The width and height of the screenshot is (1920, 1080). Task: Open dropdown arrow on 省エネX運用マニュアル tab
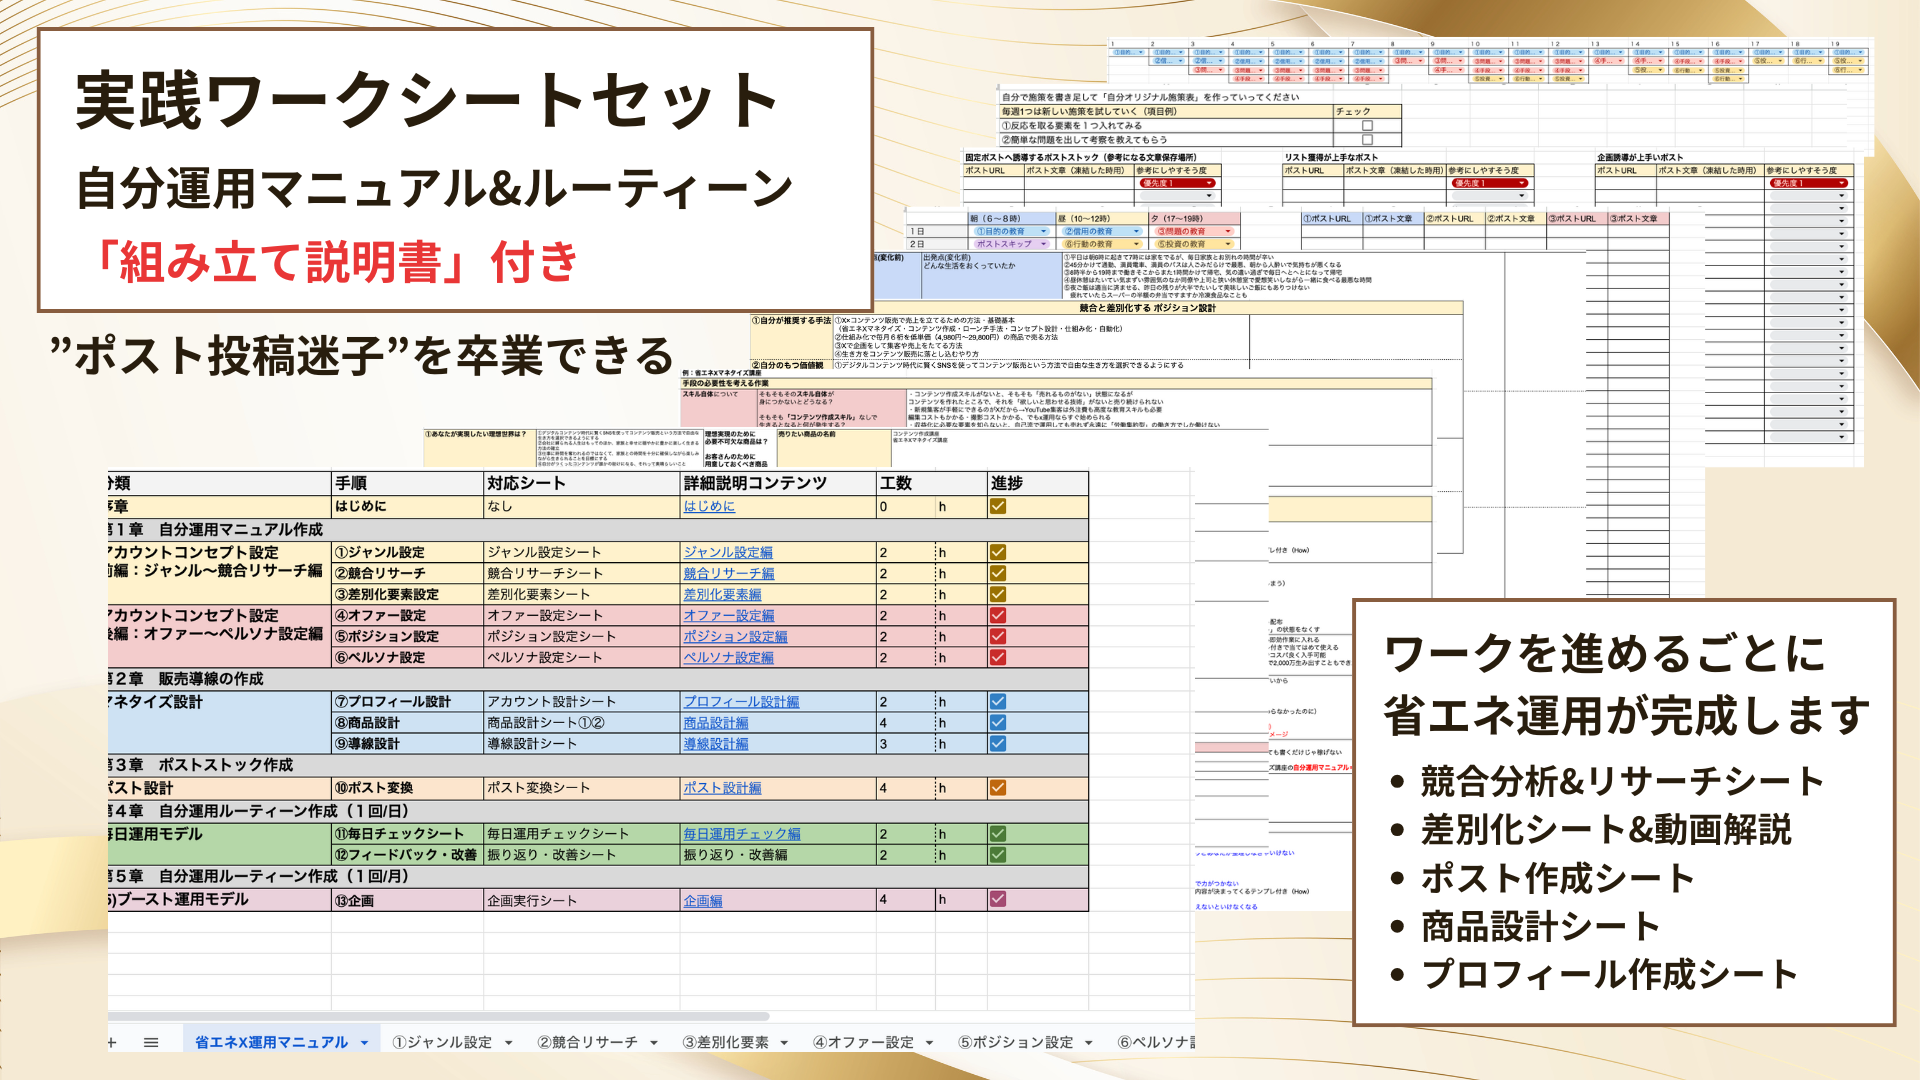(x=364, y=1043)
